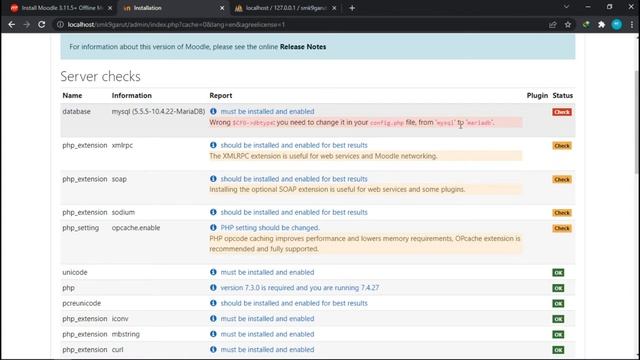
Task: Open sodium 'should be installed' report link
Action: (294, 212)
